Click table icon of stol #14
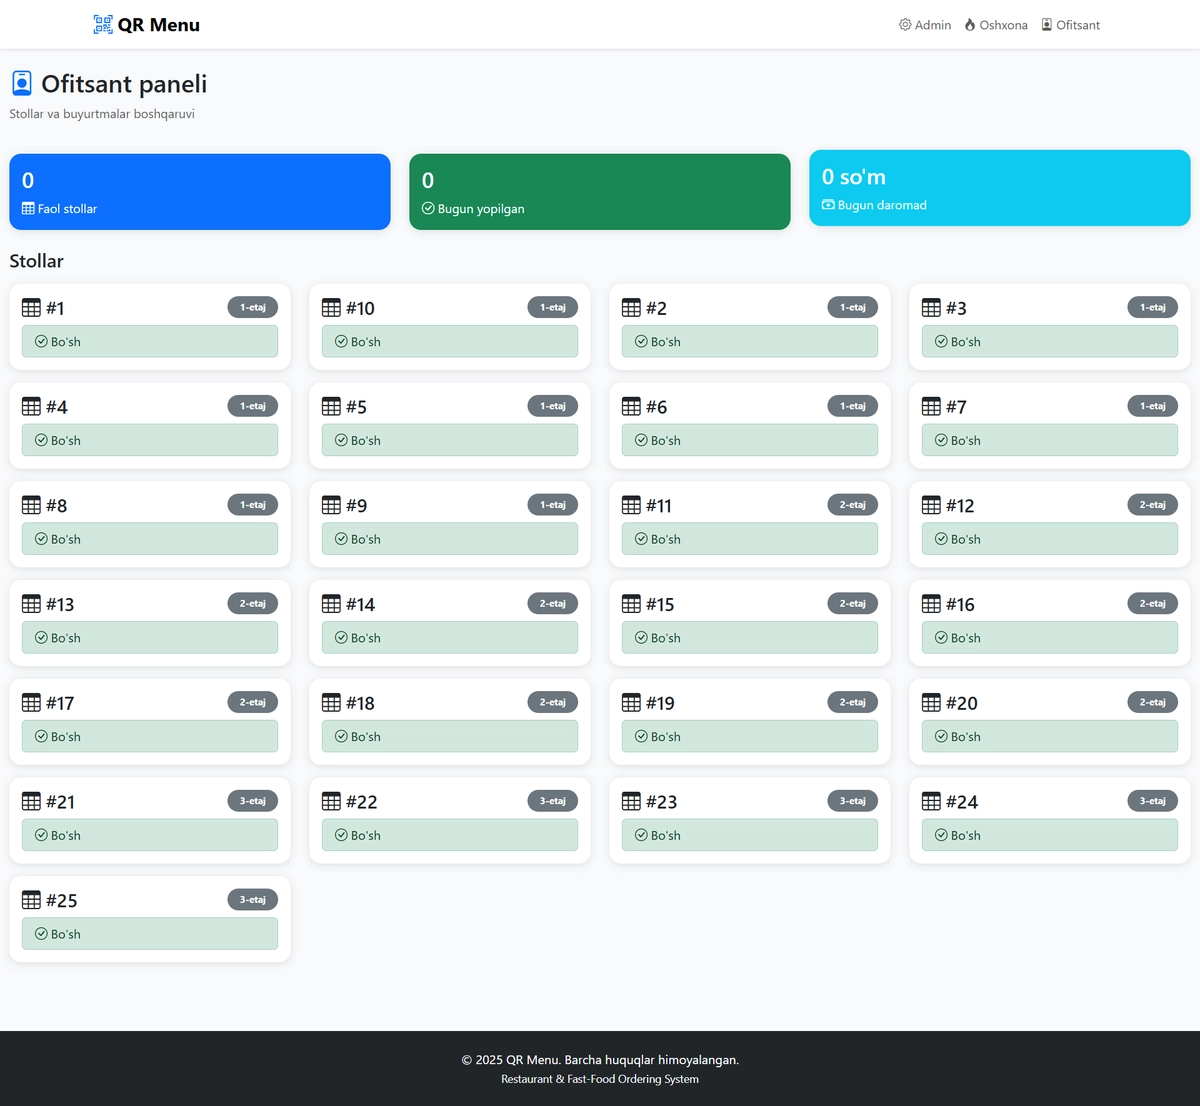The width and height of the screenshot is (1200, 1106). [x=331, y=604]
